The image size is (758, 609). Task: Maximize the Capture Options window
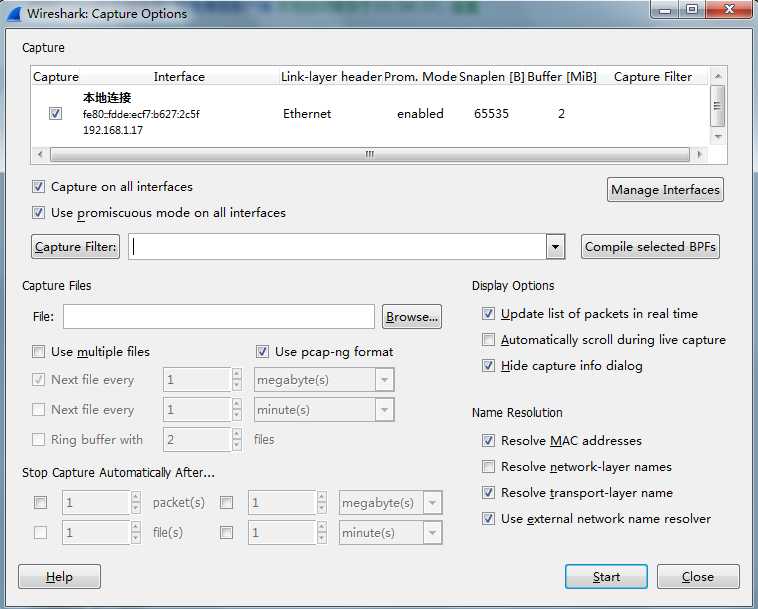[692, 10]
